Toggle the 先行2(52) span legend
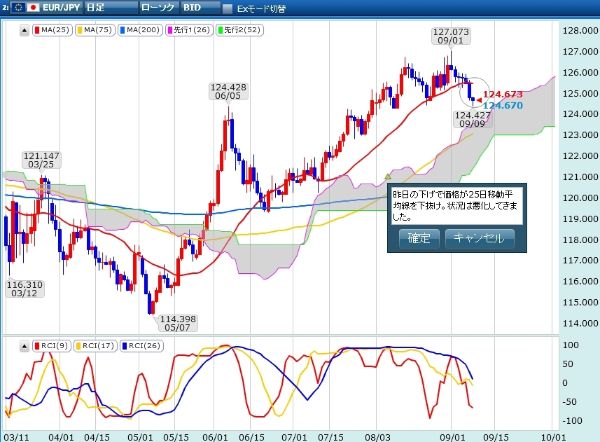The height and width of the screenshot is (442, 600). point(239,30)
